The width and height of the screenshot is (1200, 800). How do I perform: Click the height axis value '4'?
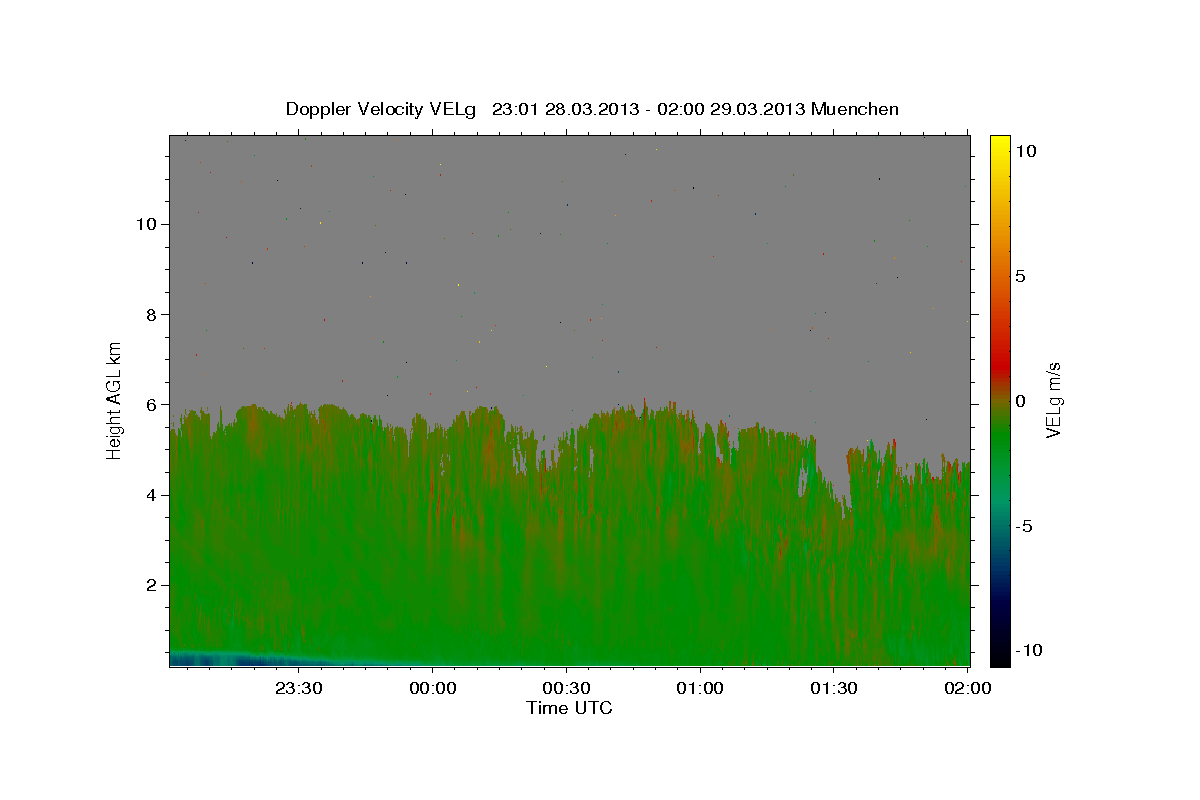pos(150,495)
